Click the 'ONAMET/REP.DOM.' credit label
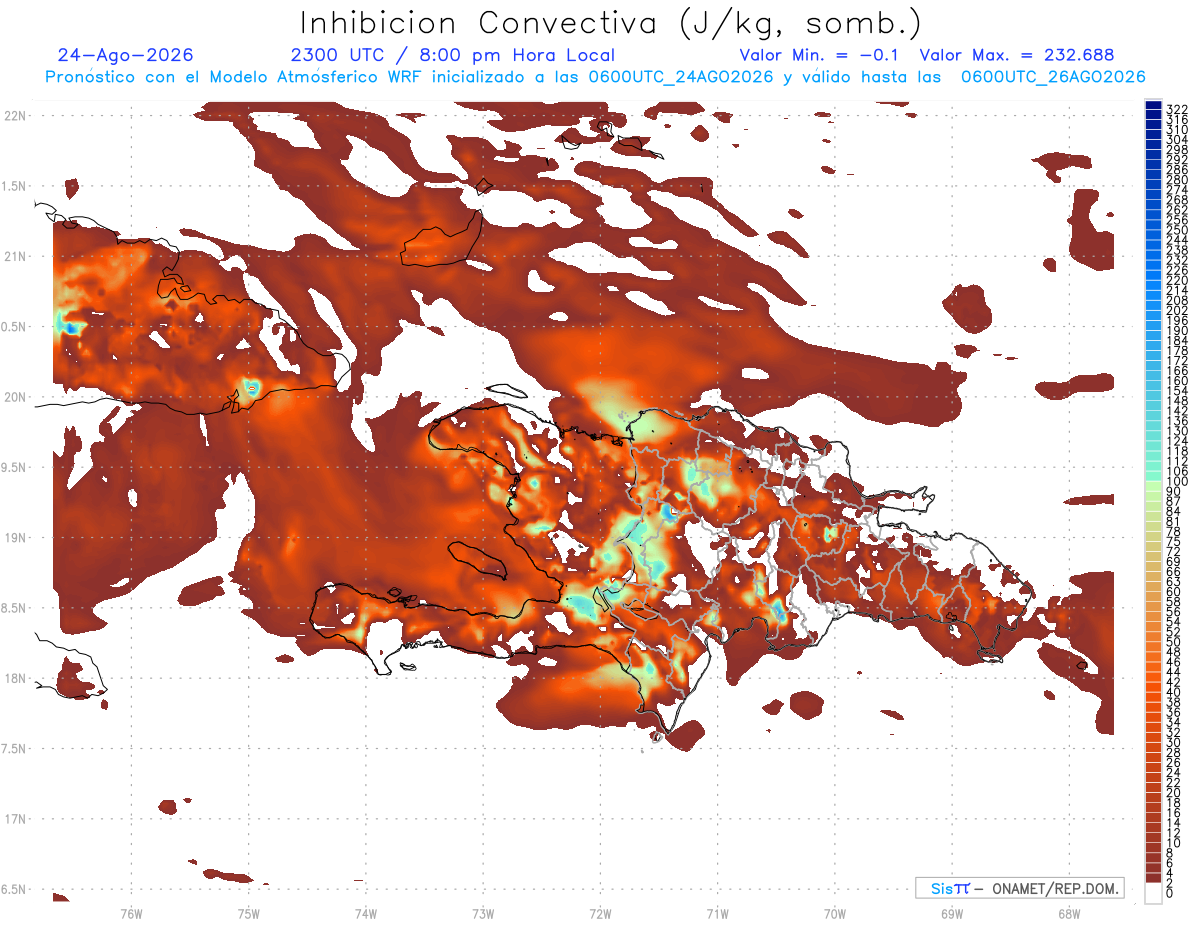The image size is (1200, 927). (x=1054, y=888)
